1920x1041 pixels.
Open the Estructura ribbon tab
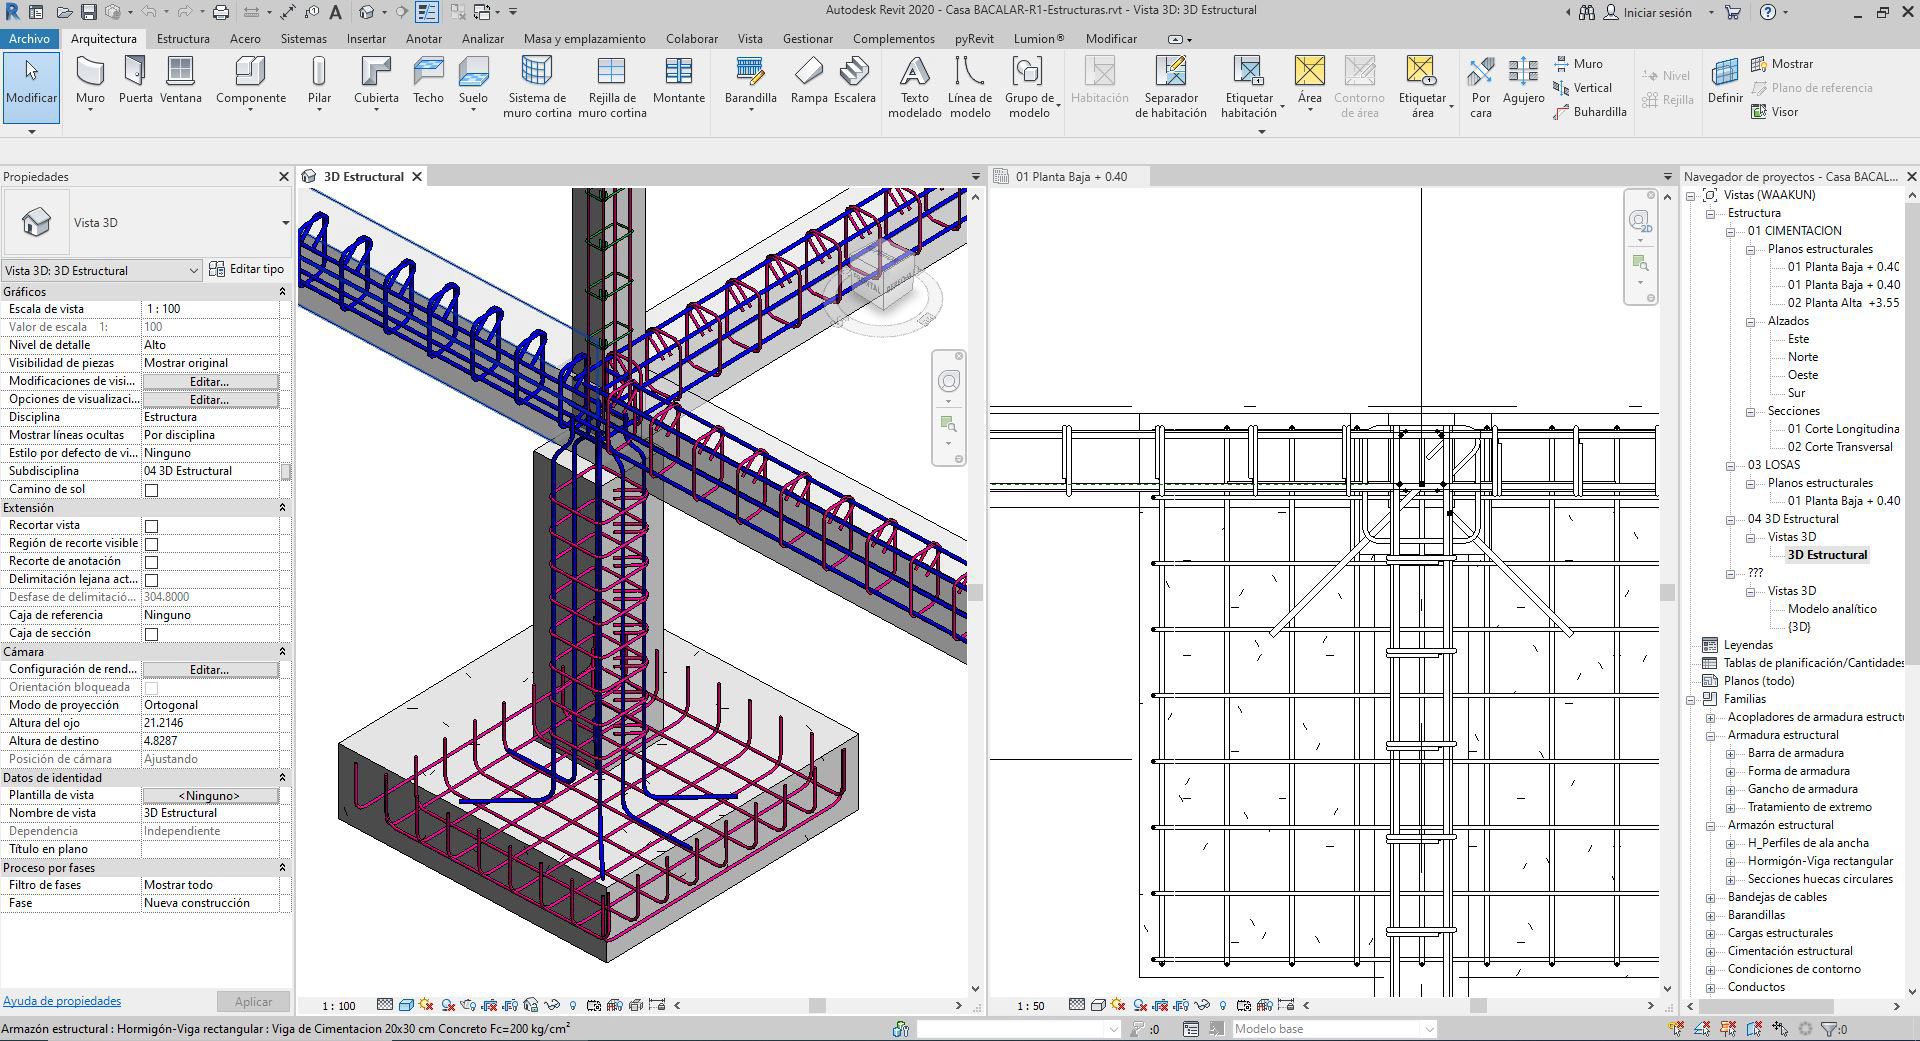pos(183,39)
